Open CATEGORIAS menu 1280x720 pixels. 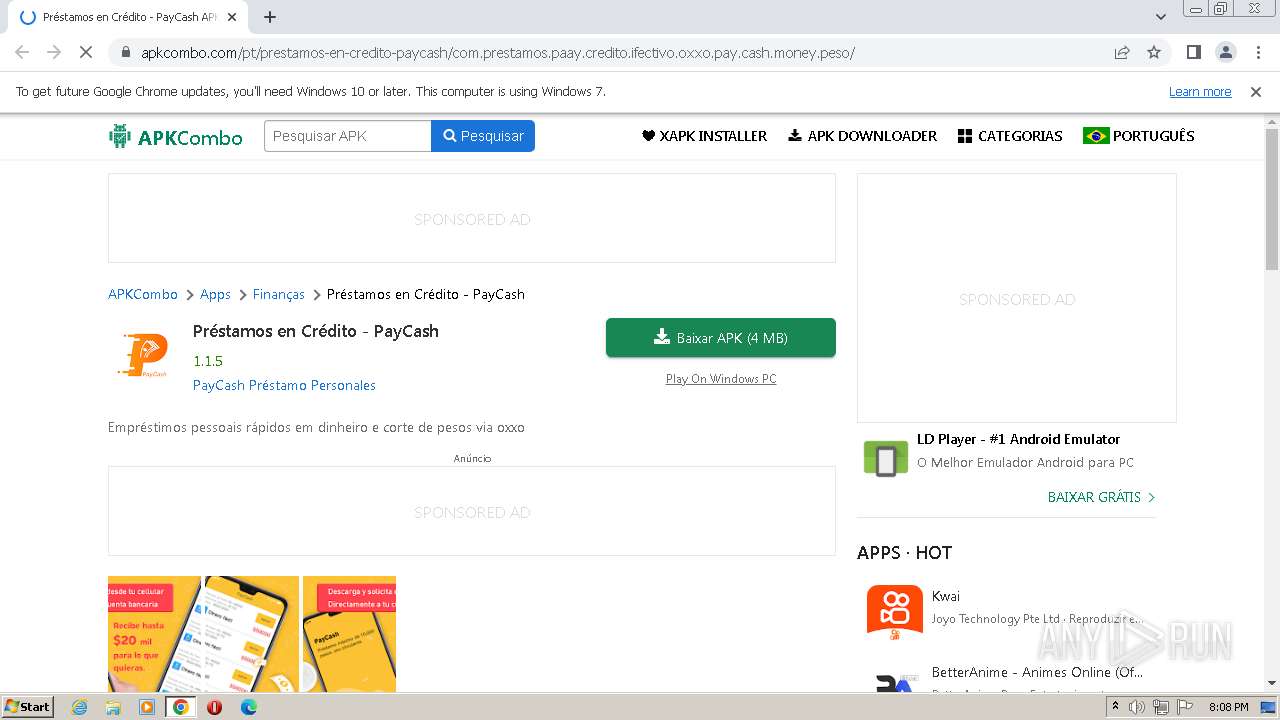[x=1010, y=136]
